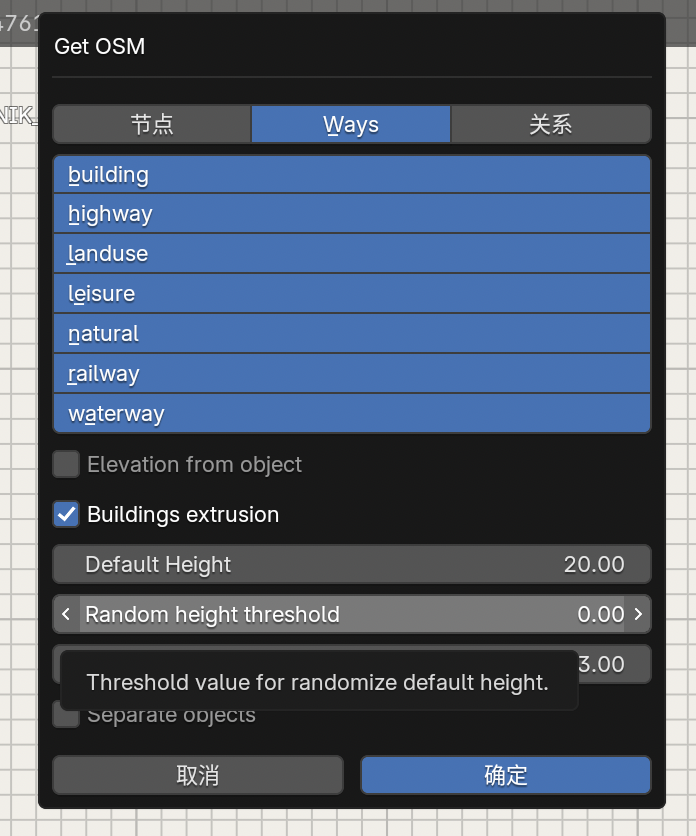Confirm with the 确定 button

coord(505,775)
